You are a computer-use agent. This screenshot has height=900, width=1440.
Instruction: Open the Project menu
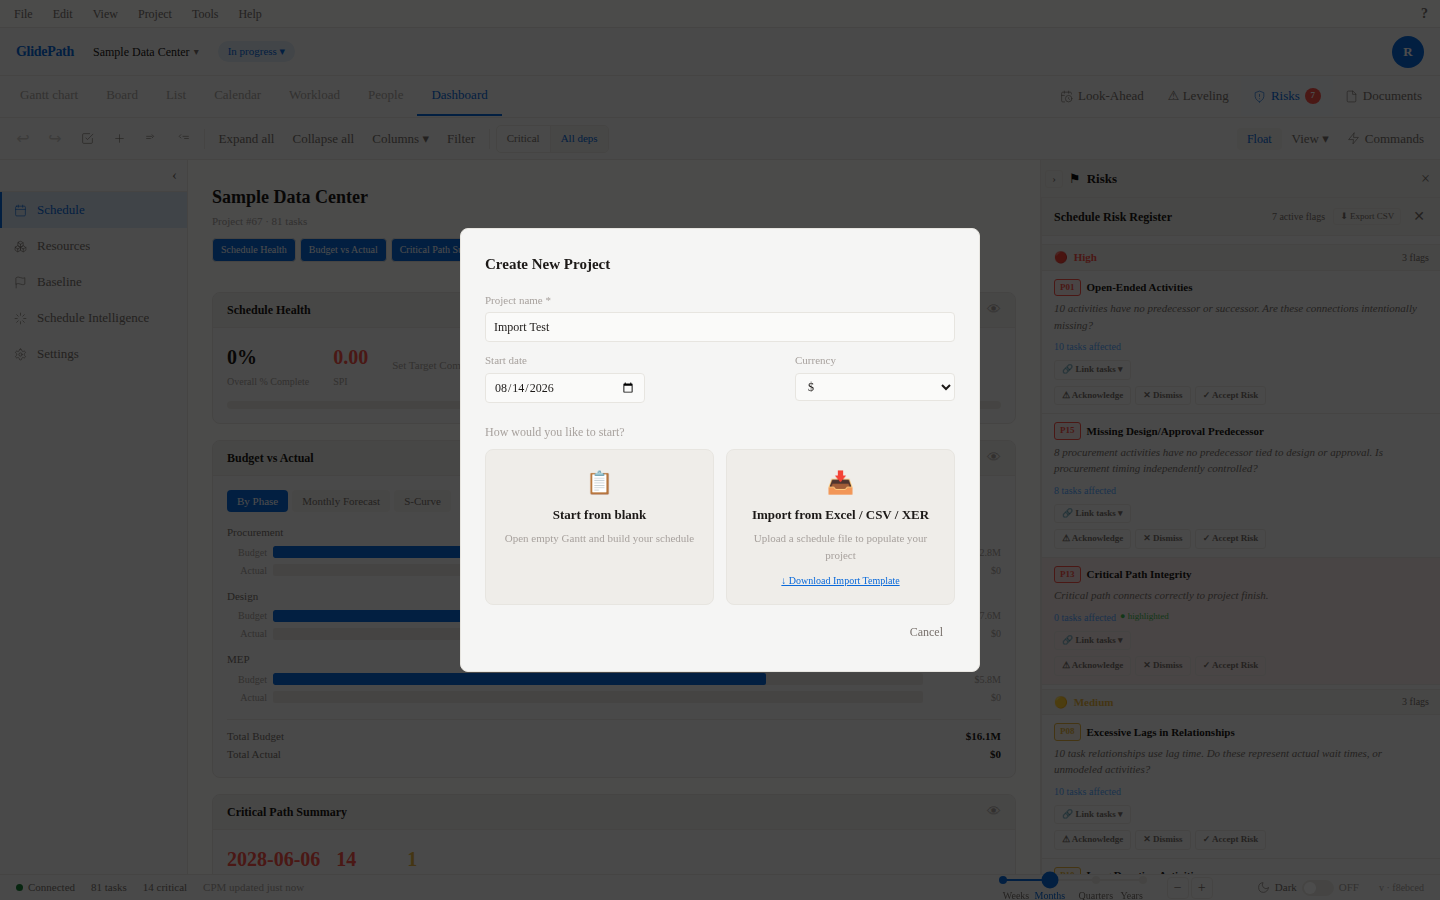pos(155,14)
